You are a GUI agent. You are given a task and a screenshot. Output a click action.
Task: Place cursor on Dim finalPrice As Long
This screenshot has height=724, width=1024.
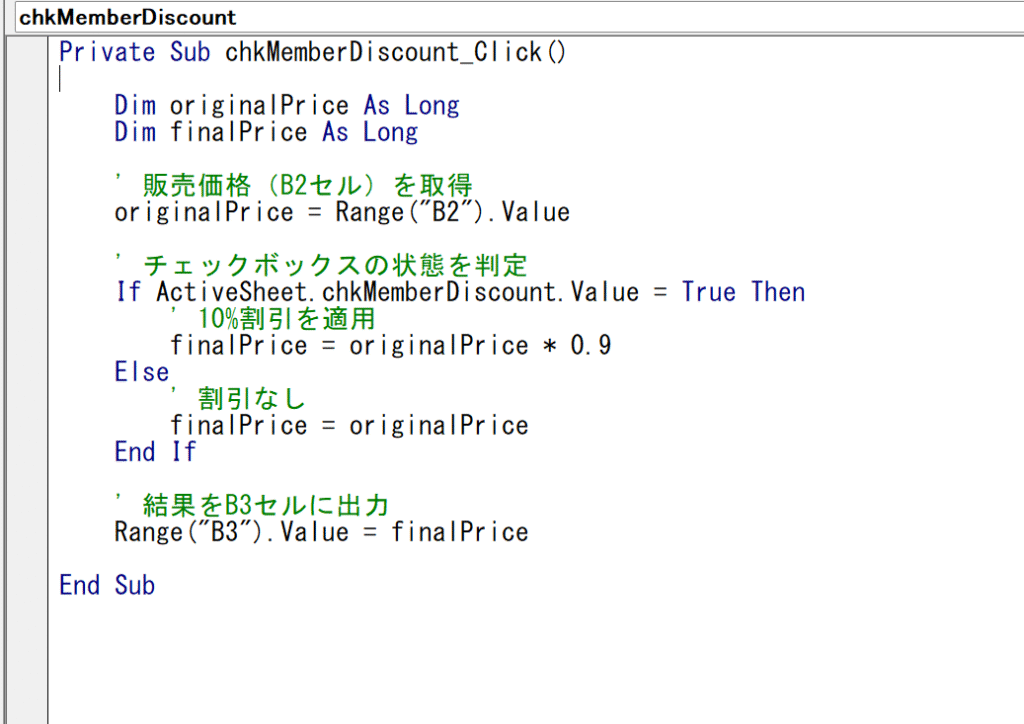click(265, 133)
